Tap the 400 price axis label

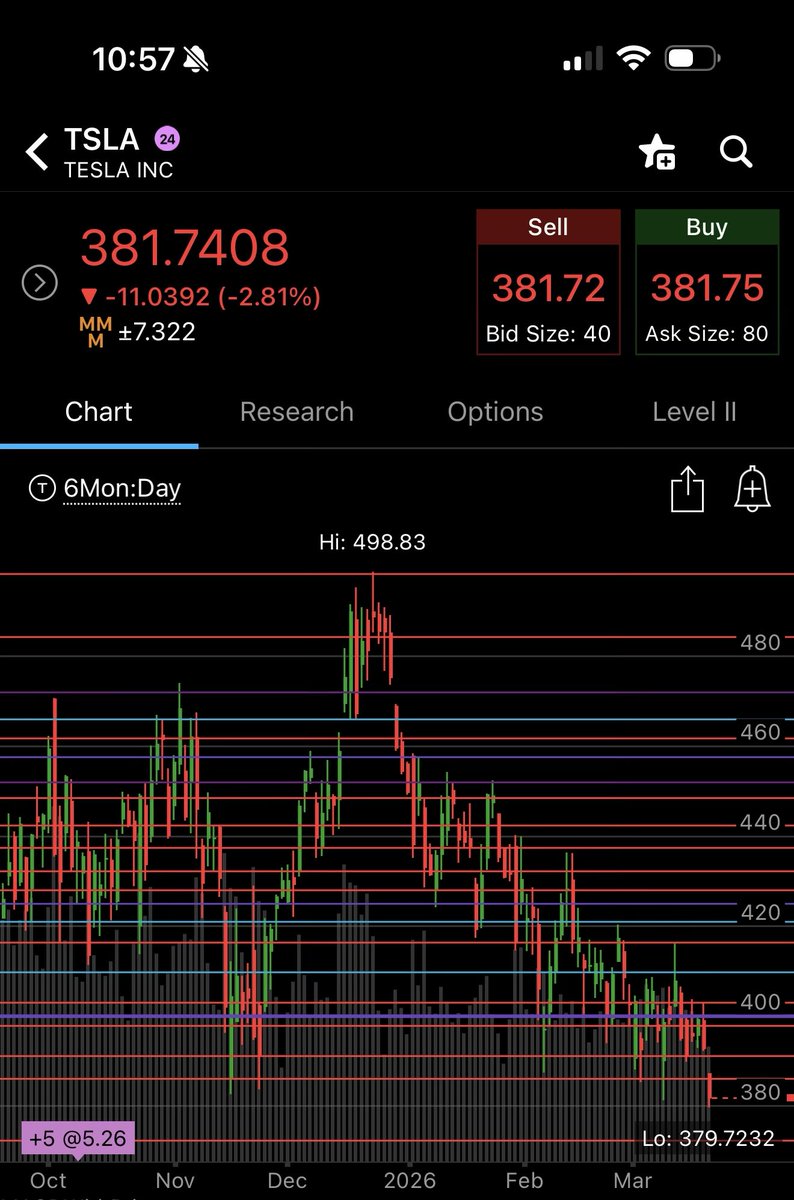(760, 1002)
